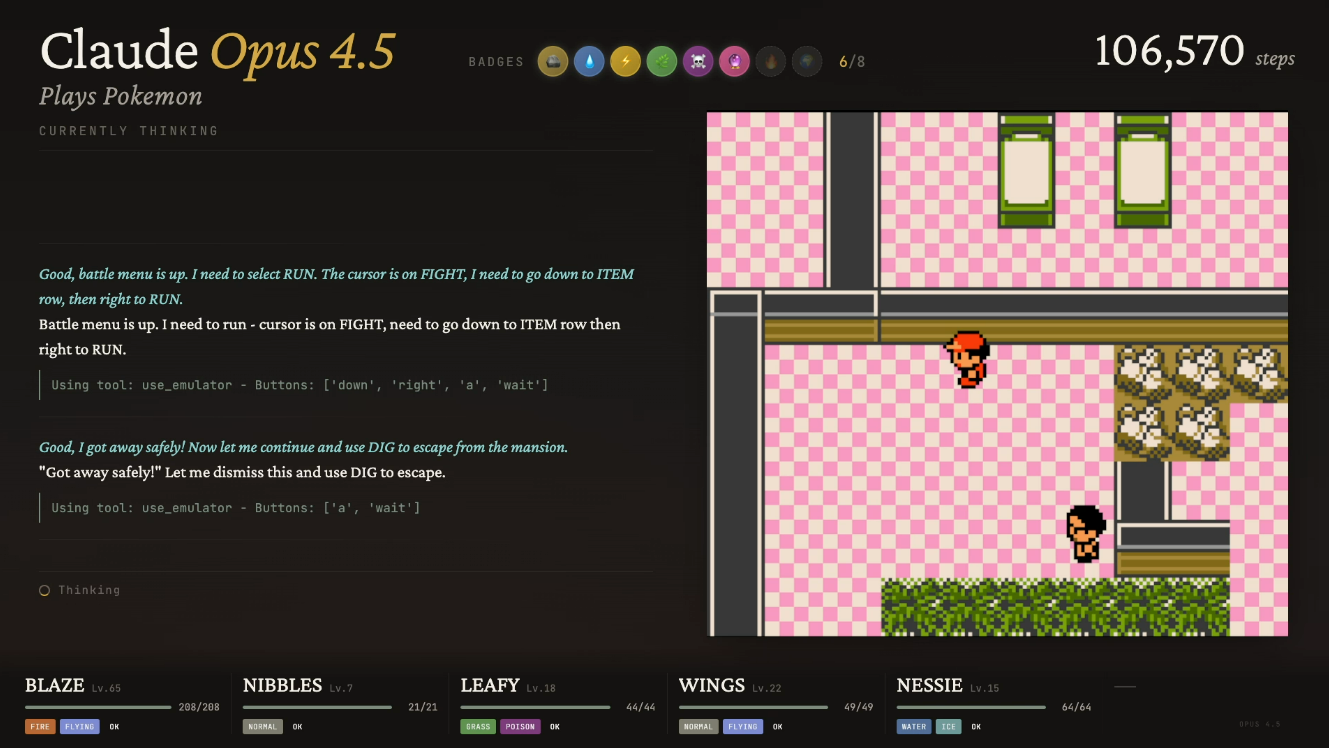
Task: Click the OK status under LEAFY
Action: click(555, 727)
